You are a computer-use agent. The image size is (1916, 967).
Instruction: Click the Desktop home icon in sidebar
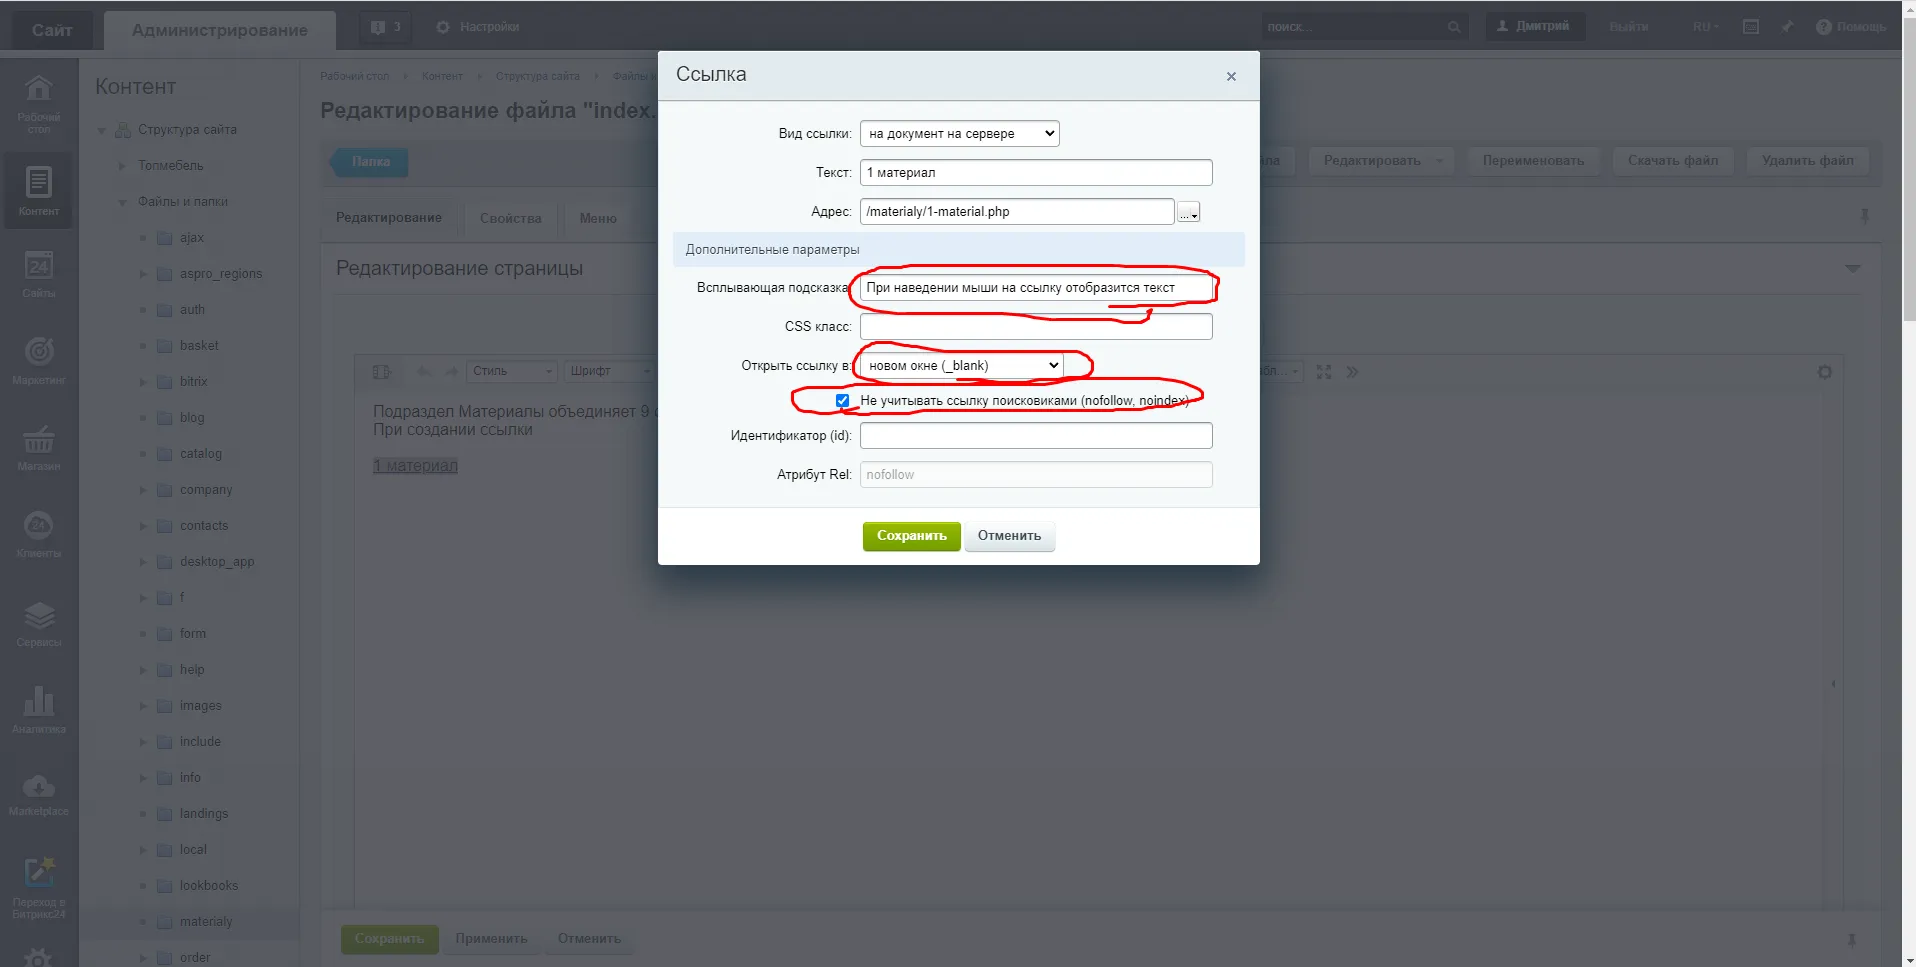(x=39, y=90)
